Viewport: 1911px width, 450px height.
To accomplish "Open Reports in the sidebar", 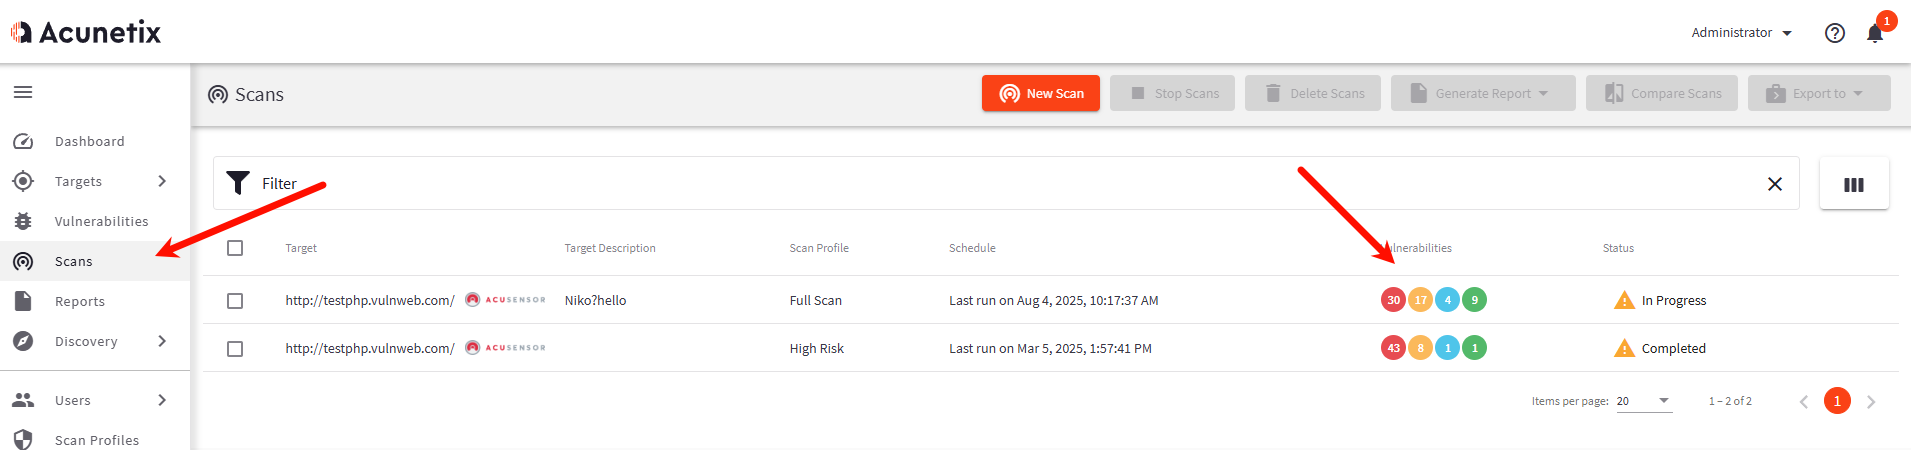I will (80, 301).
